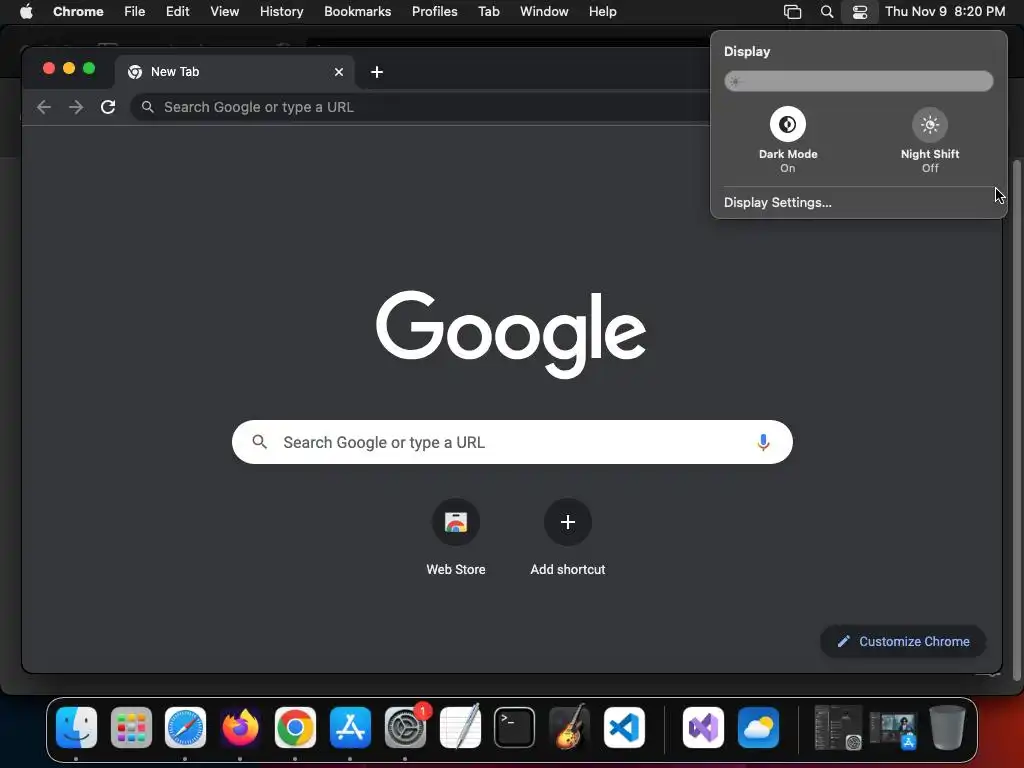
Task: Open Visual Studio purple icon in Dock
Action: [703, 728]
